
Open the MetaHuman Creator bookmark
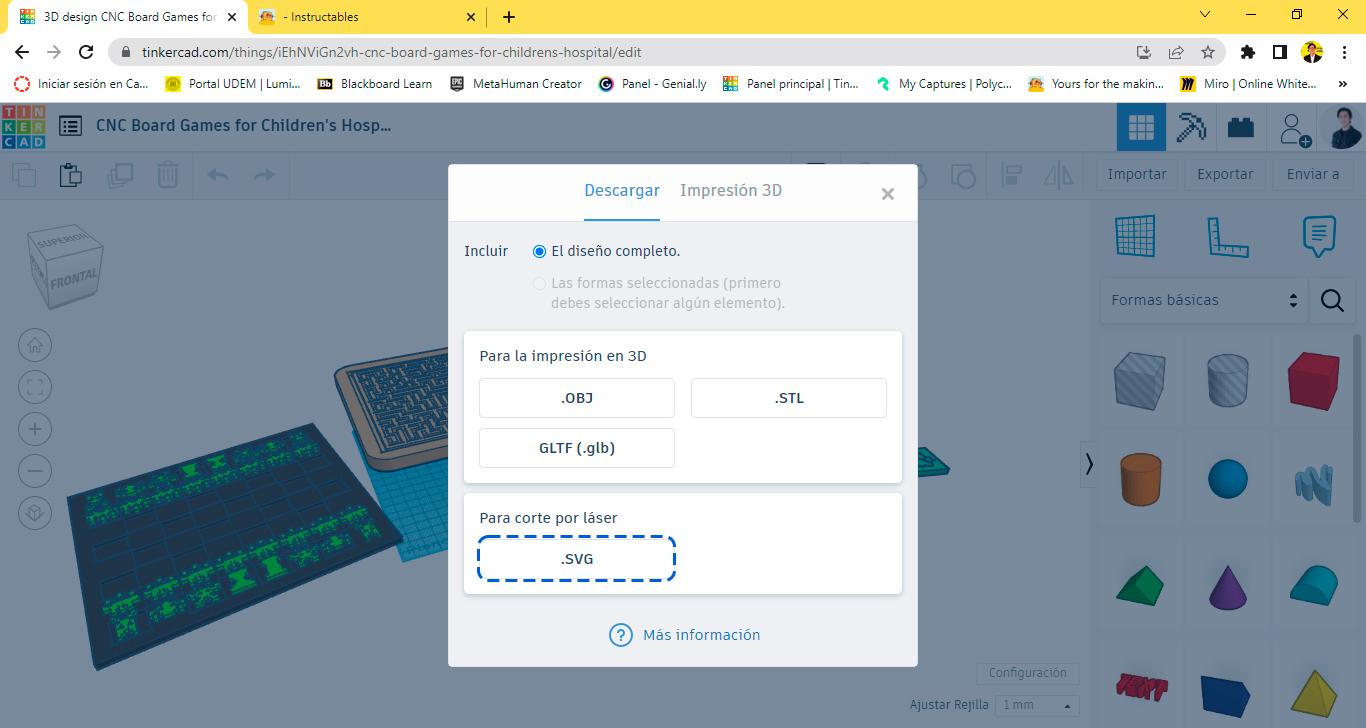(516, 84)
